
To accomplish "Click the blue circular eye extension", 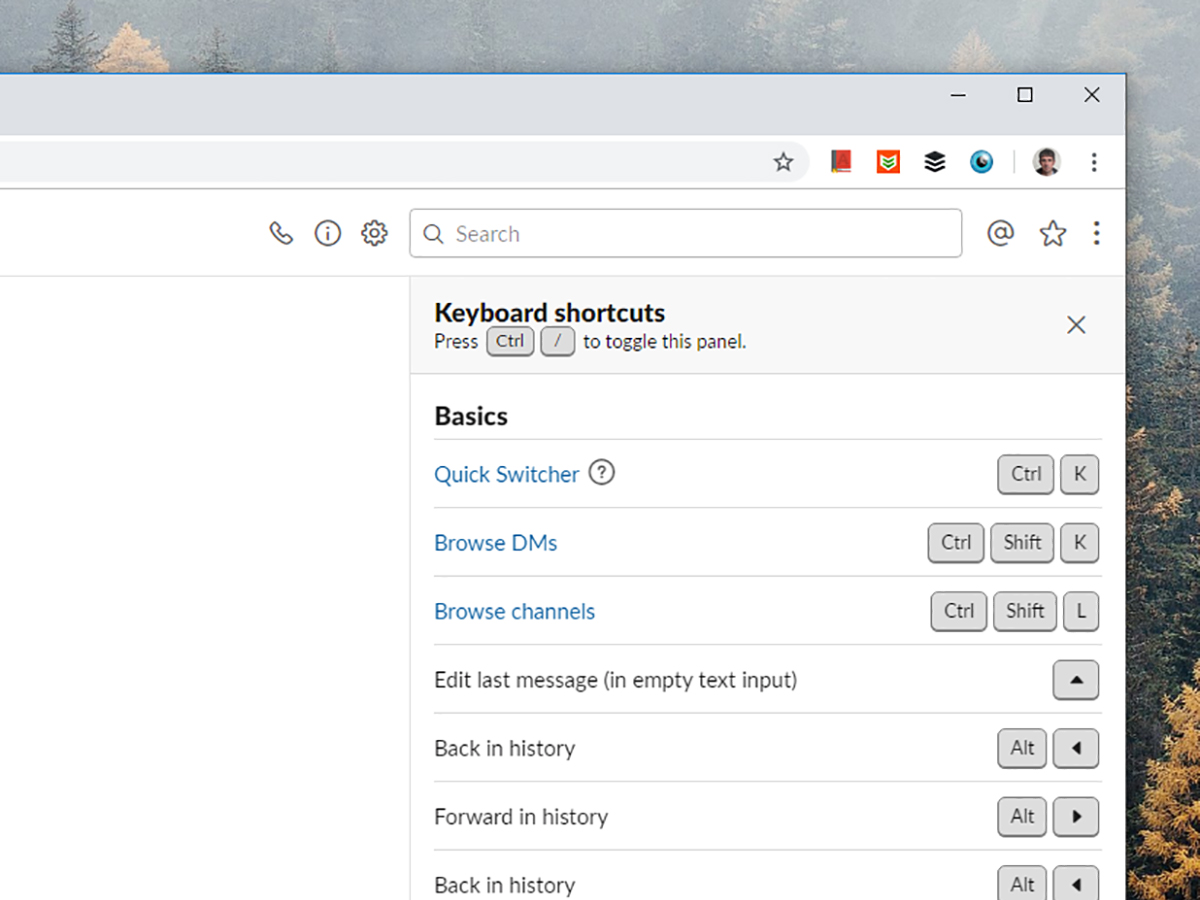I will 982,162.
